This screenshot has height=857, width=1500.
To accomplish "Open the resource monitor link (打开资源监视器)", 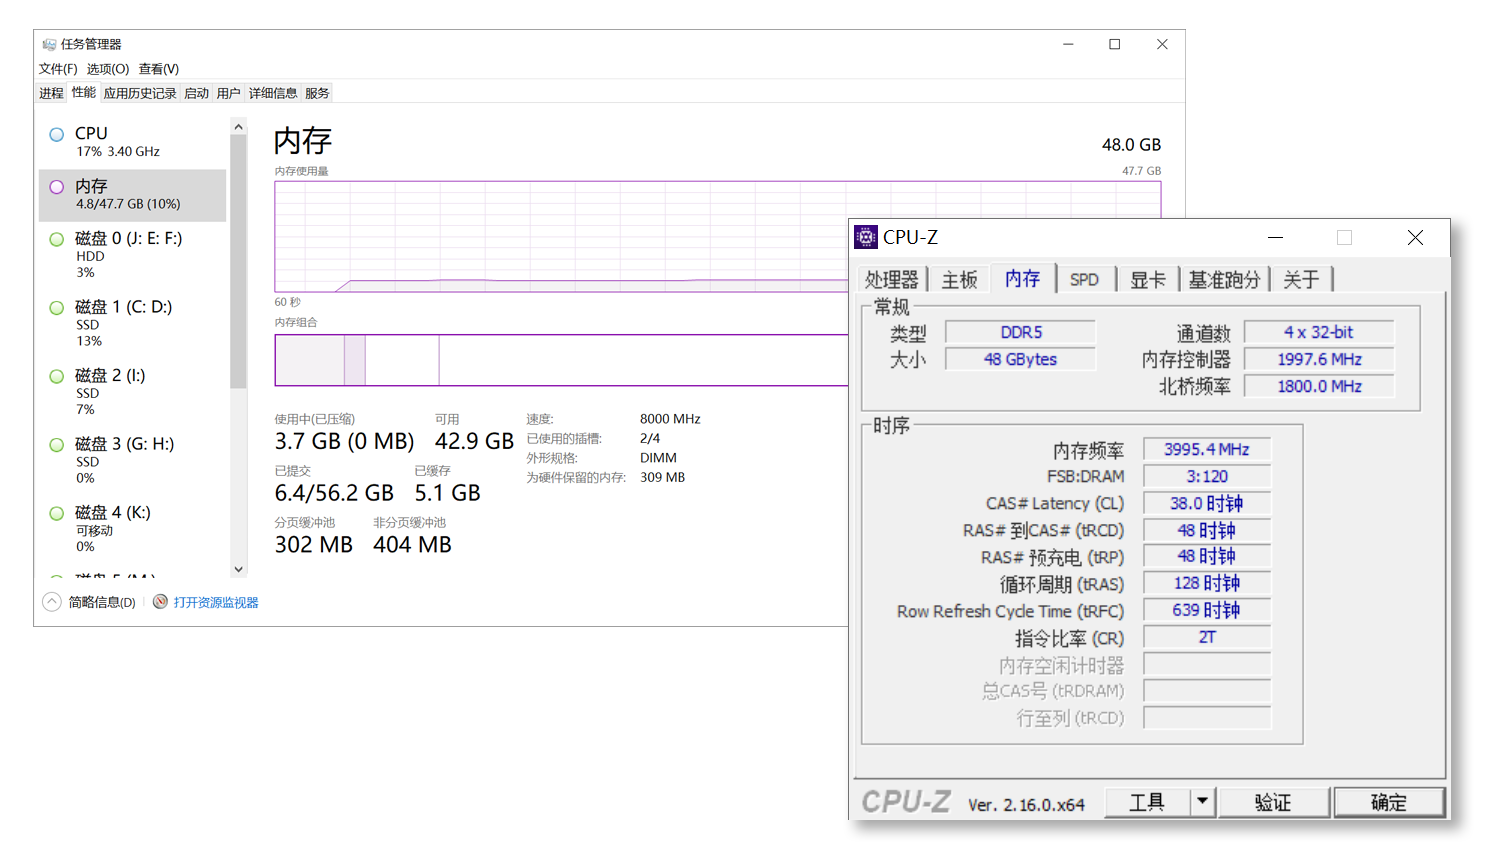I will [x=216, y=603].
